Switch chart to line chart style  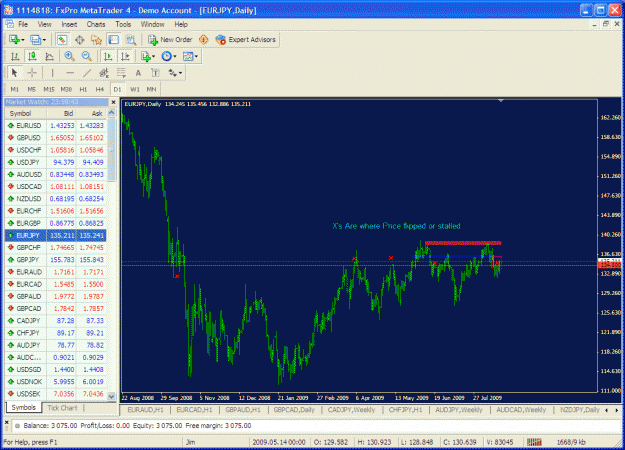point(49,56)
